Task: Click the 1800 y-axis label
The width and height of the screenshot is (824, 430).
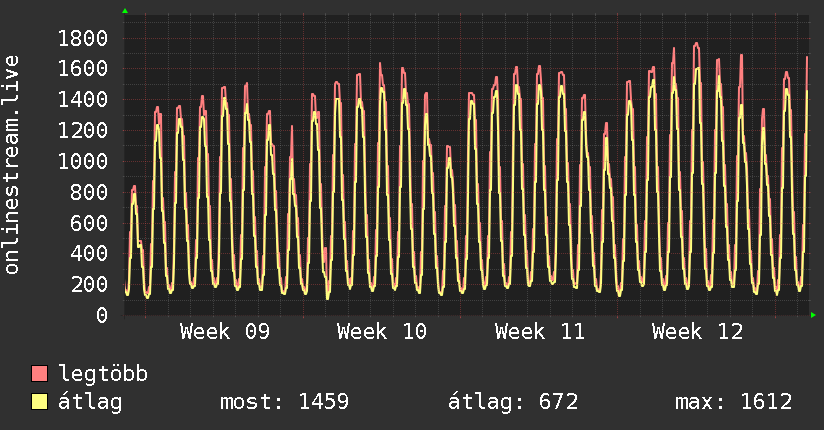Action: [83, 38]
